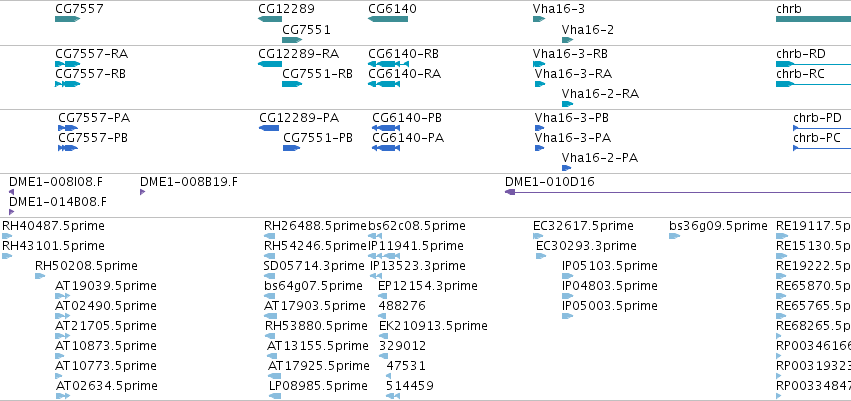Select the AT19039.5prime EST glyph
This screenshot has height=401, width=851.
(62, 296)
